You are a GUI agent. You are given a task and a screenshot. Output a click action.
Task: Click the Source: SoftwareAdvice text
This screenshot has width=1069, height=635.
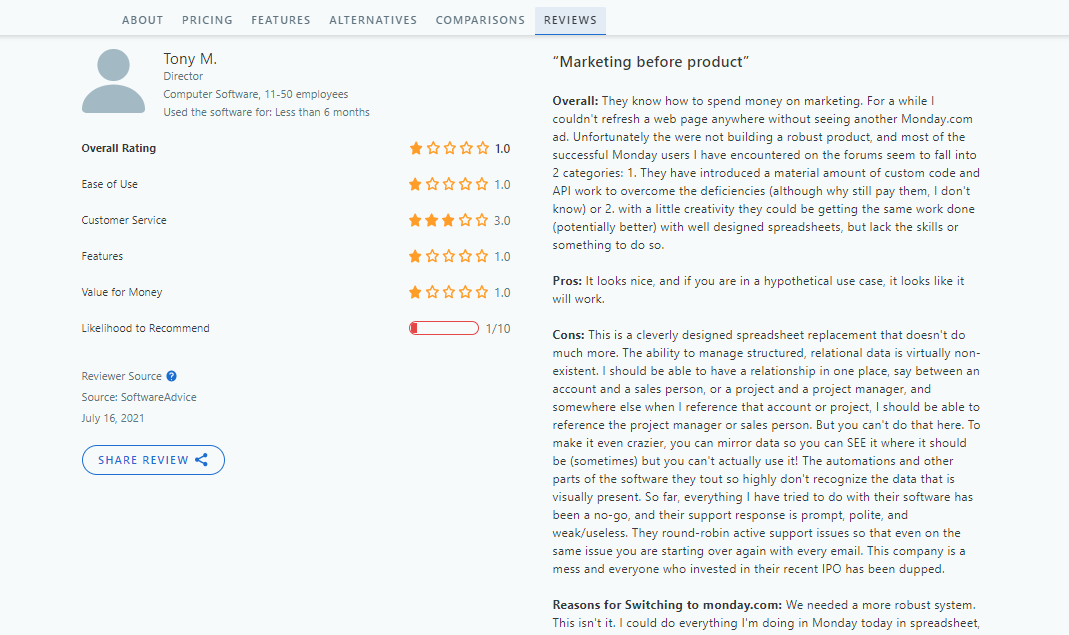(139, 397)
